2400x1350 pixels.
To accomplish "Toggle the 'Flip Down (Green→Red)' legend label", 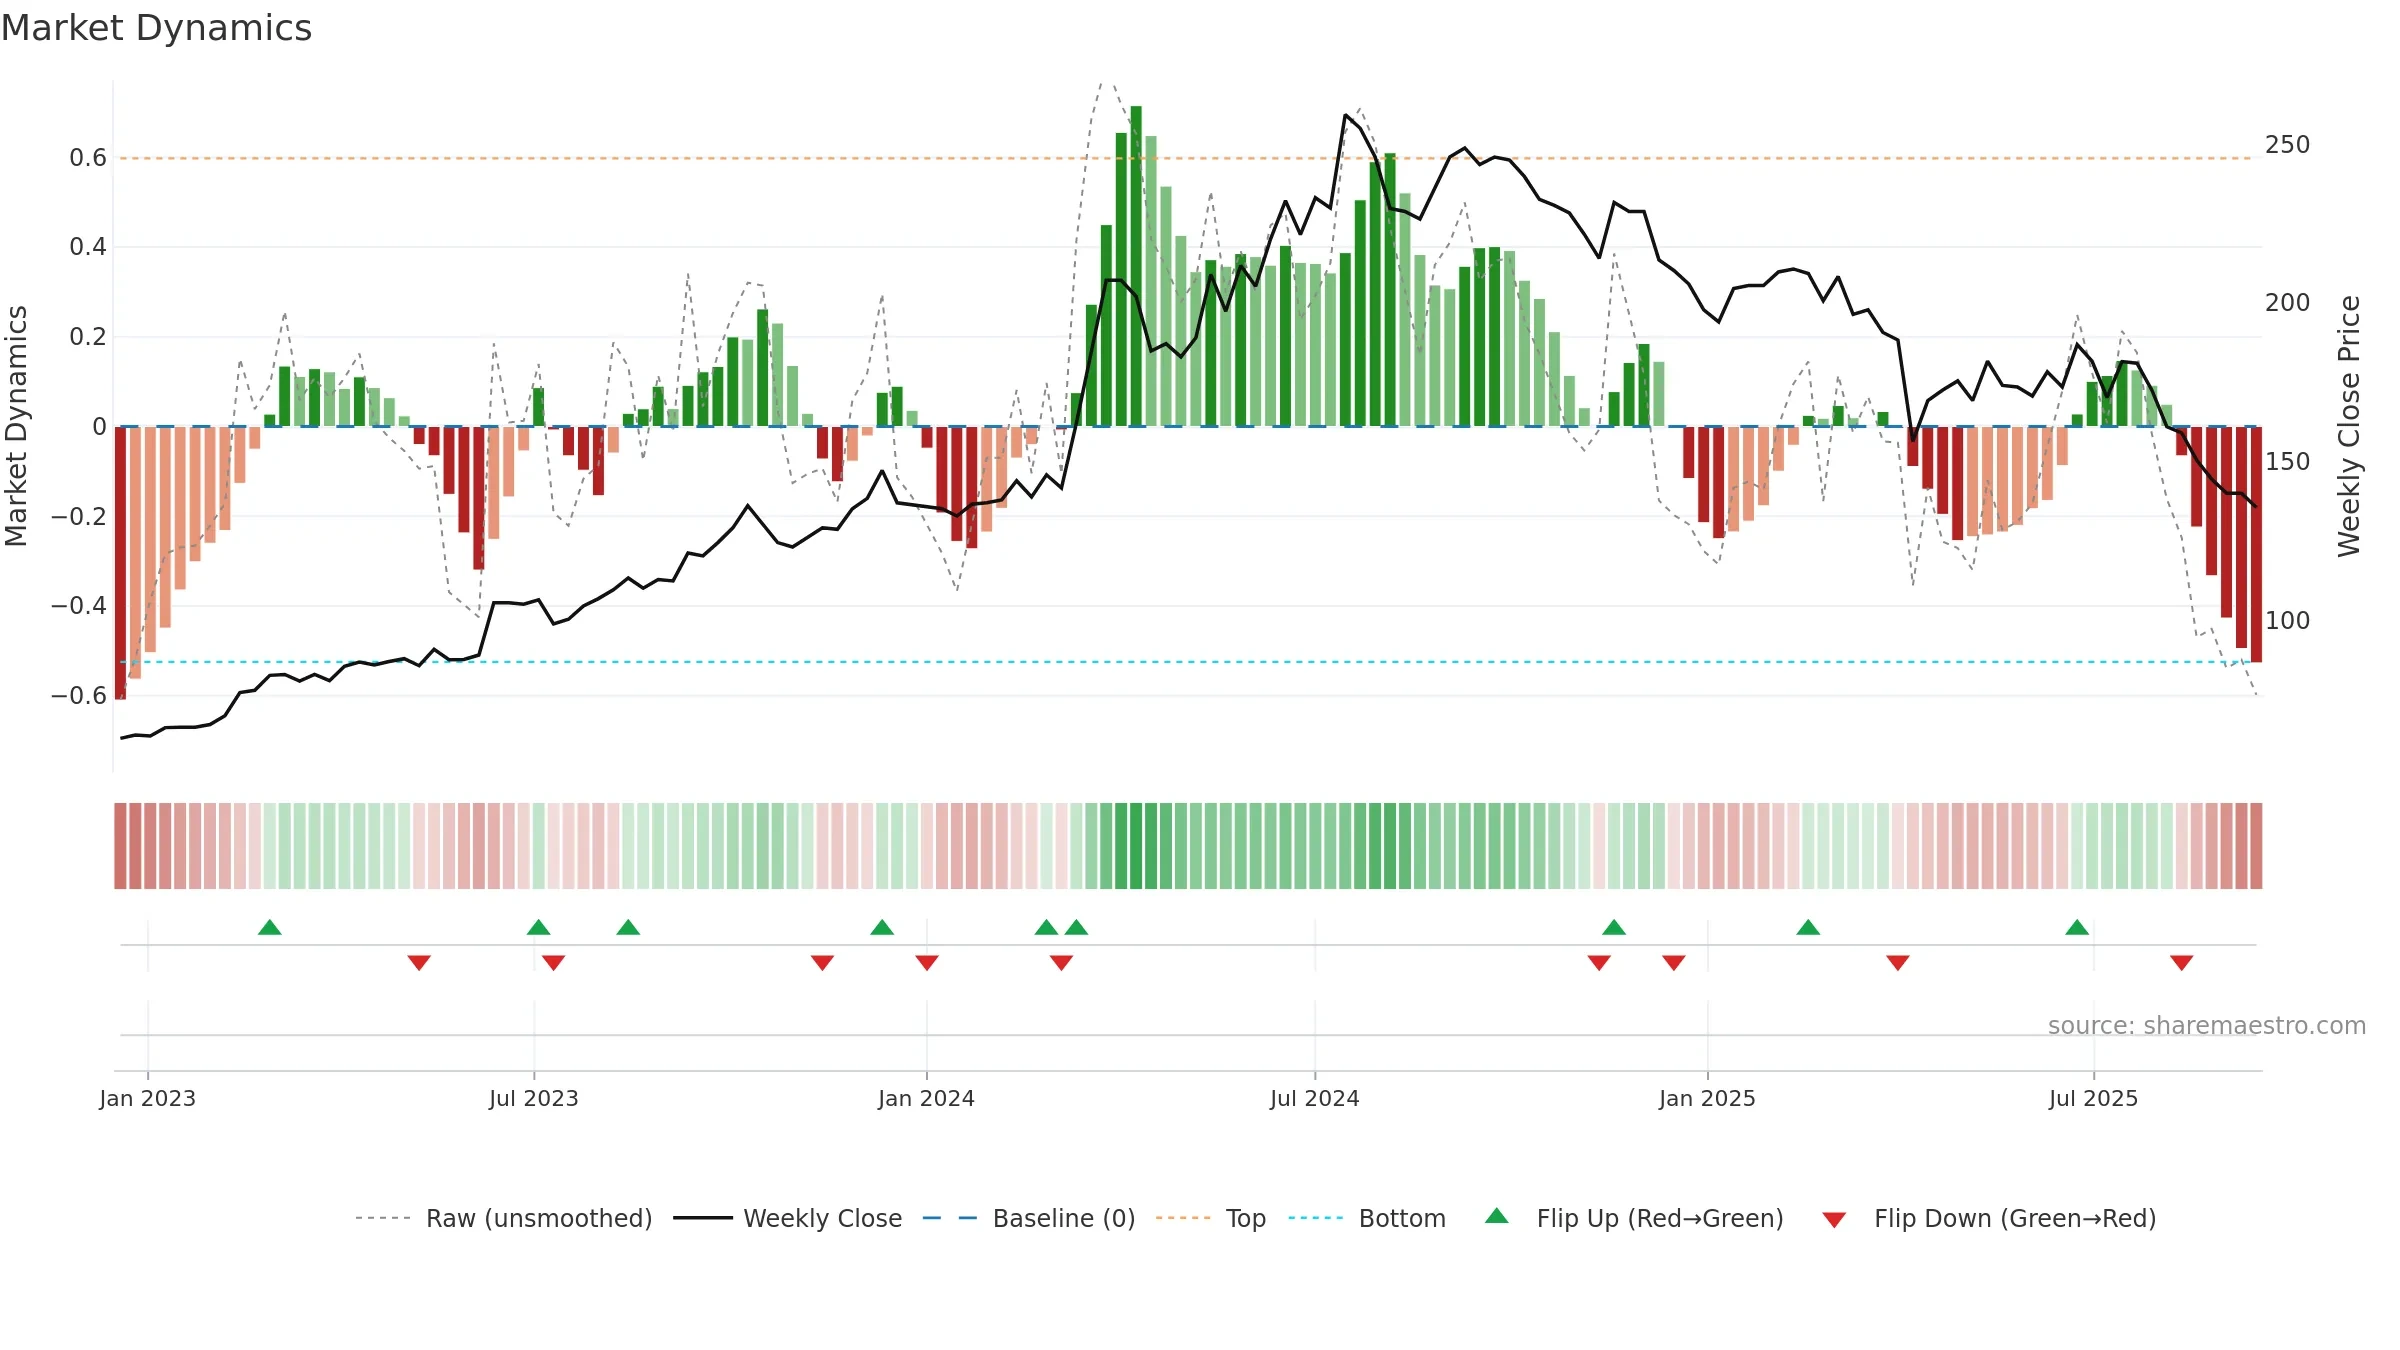I will (2015, 1218).
